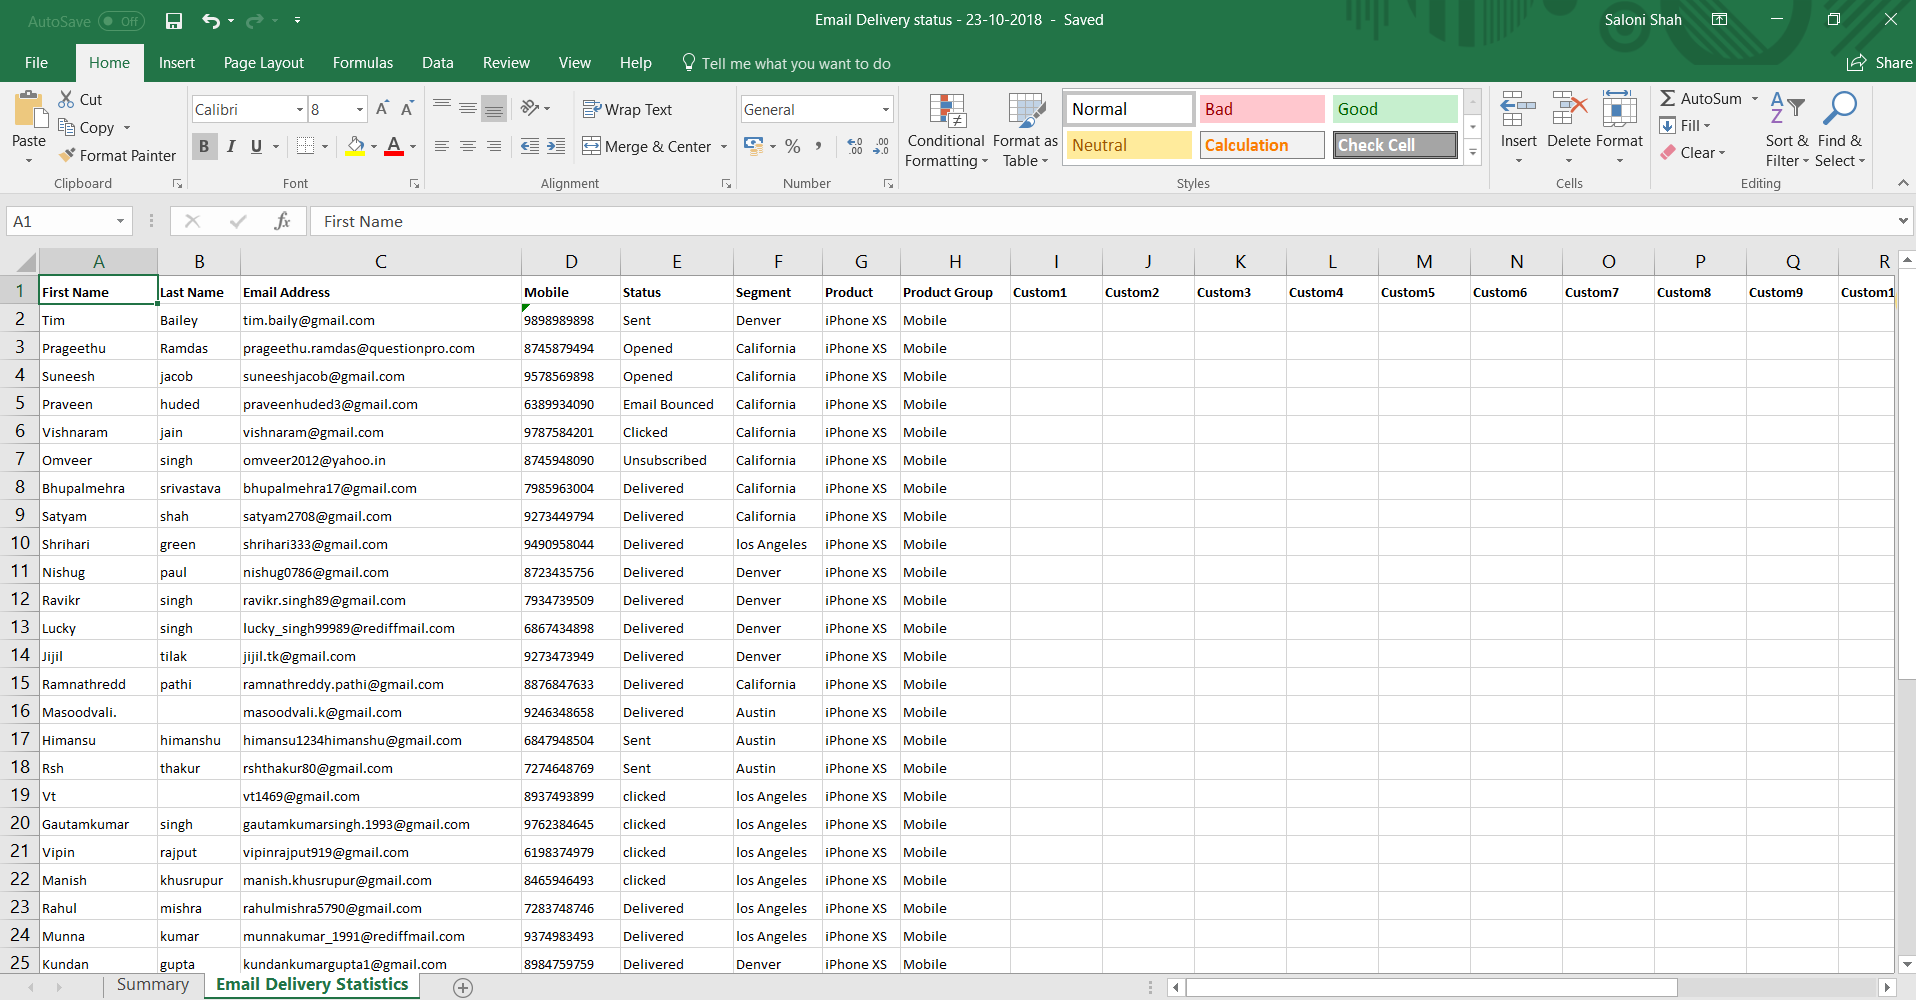Screen dimensions: 1916x1004
Task: Click the Conditional Formatting icon
Action: point(946,112)
